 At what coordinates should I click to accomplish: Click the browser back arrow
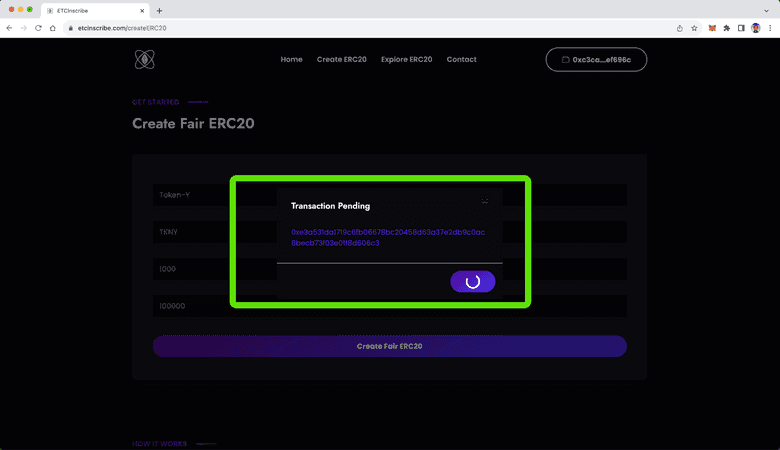pos(9,28)
